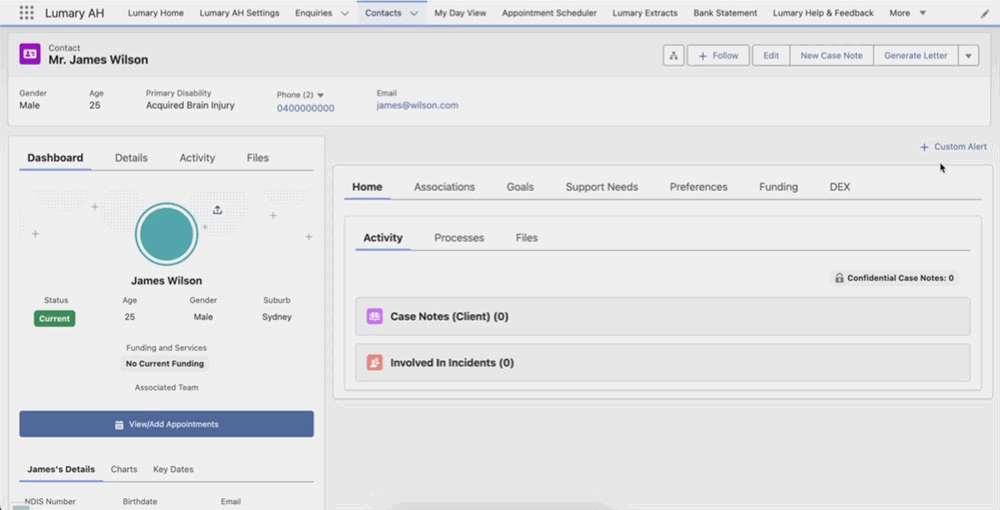The height and width of the screenshot is (510, 1000).
Task: Expand the Phone (2) dropdown arrow
Action: (321, 95)
